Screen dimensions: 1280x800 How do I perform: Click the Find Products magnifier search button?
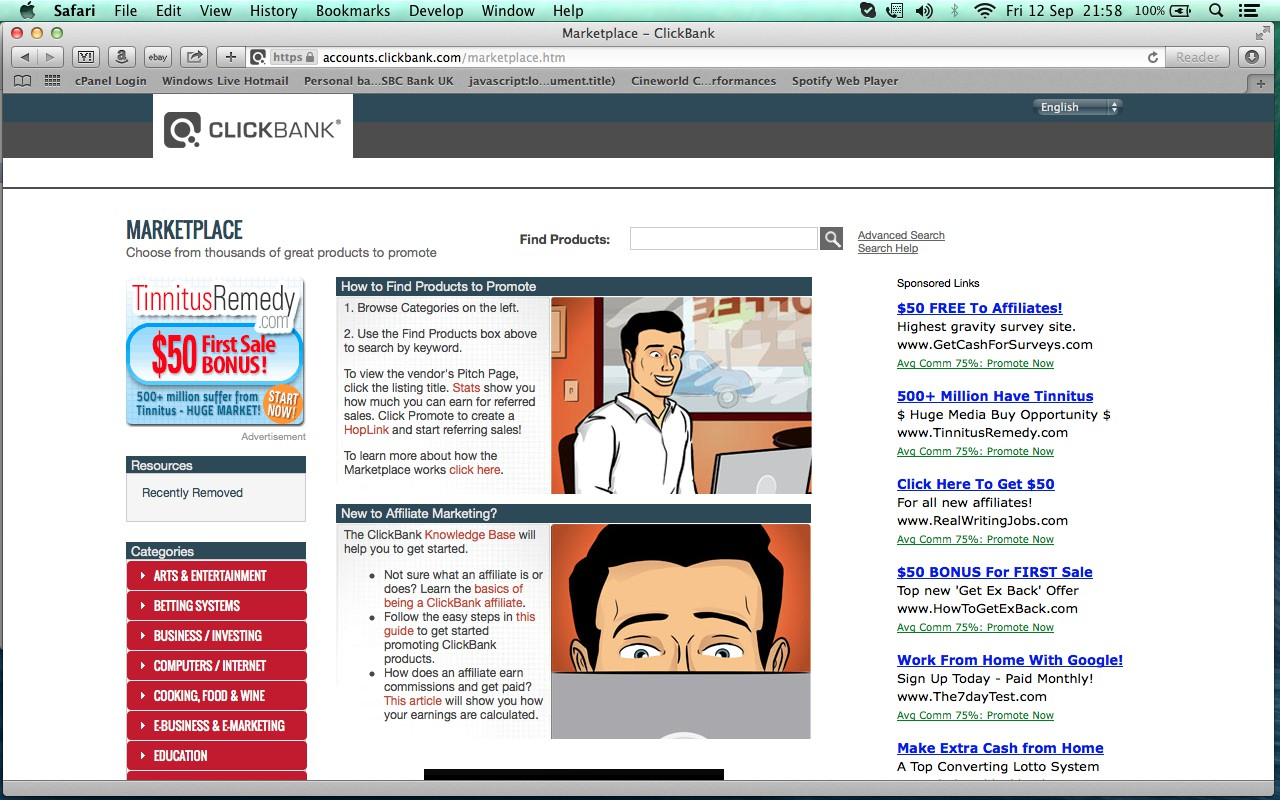coord(831,238)
